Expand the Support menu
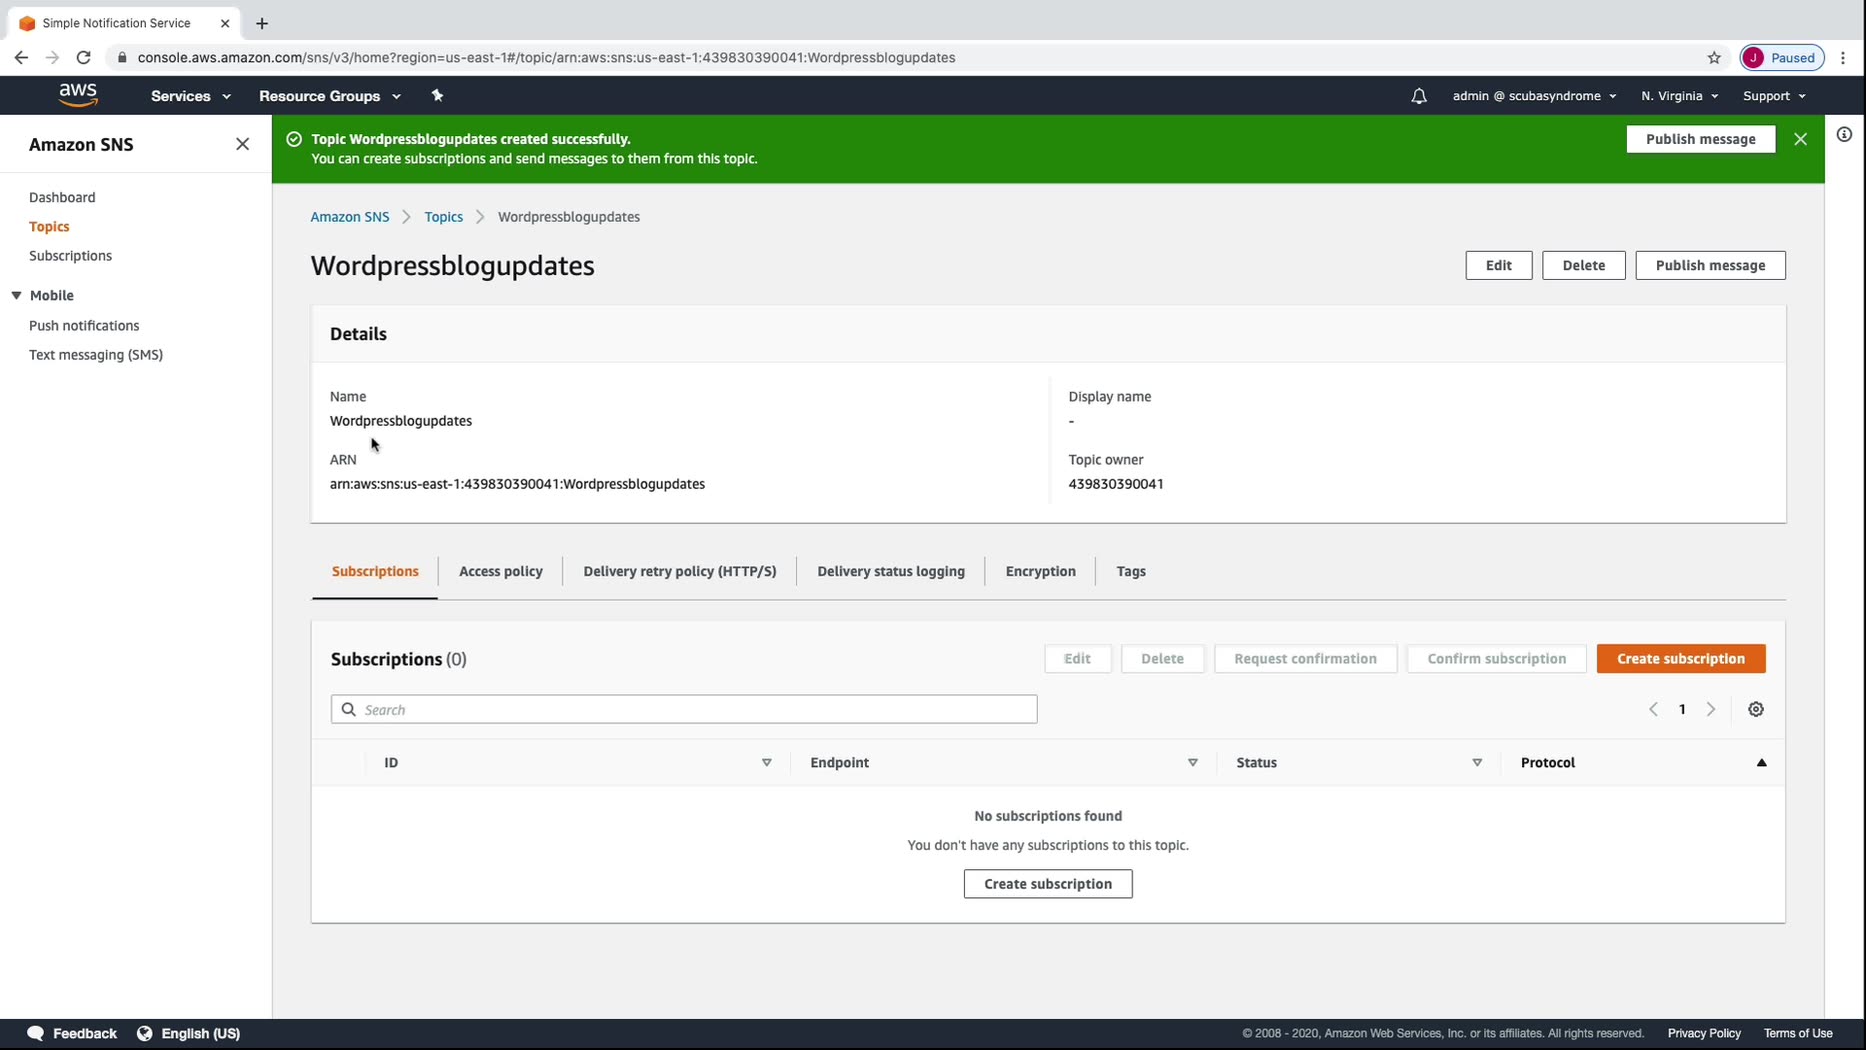Screen dimensions: 1866x1050 pos(1774,96)
